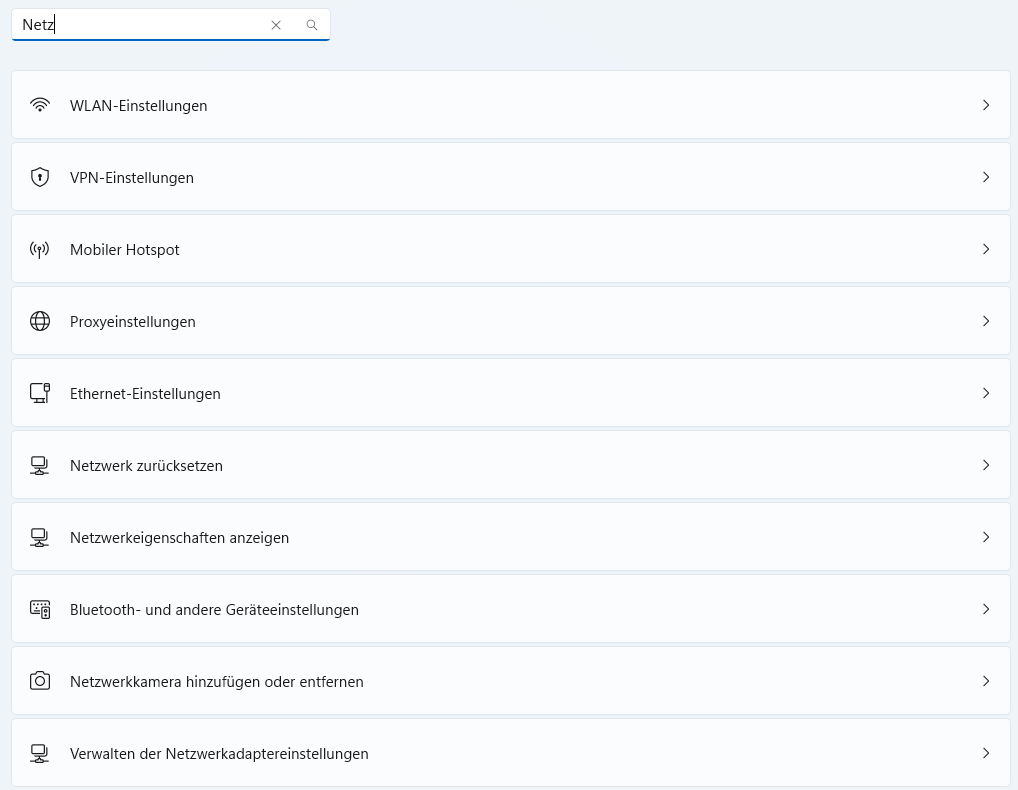Click the Bluetooth devices keyboard icon
This screenshot has width=1018, height=790.
pyautogui.click(x=40, y=609)
